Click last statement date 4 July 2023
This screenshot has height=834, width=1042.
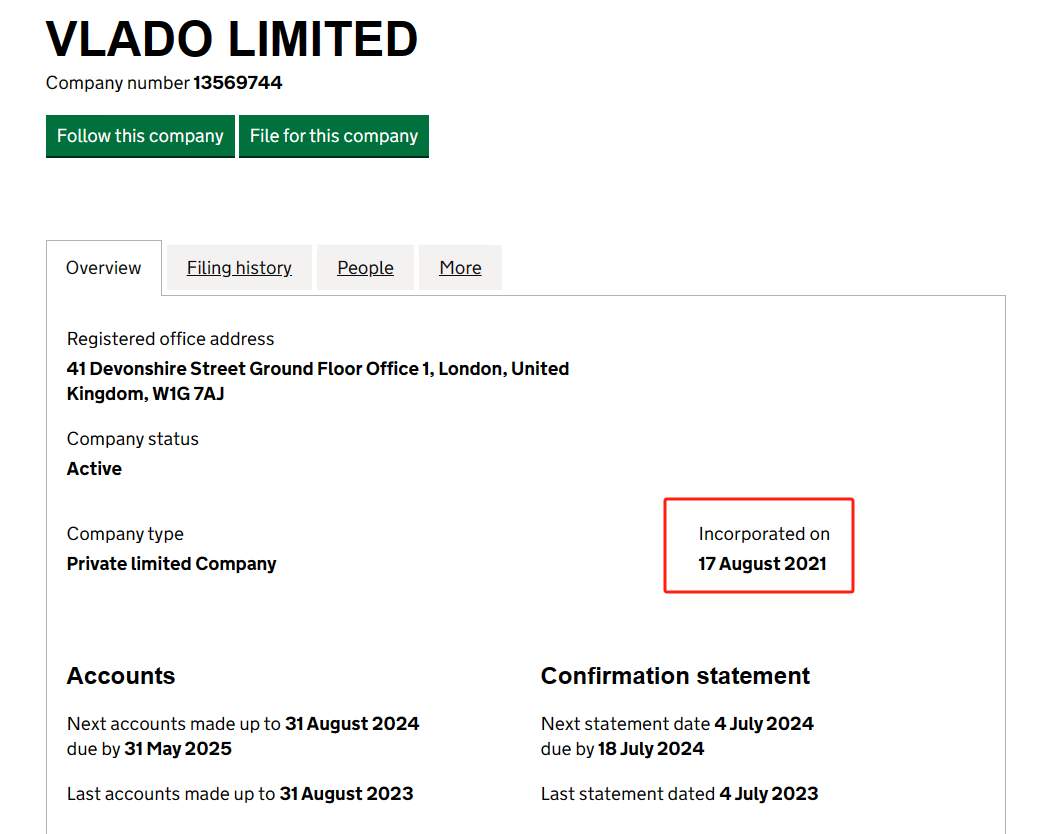(x=768, y=794)
